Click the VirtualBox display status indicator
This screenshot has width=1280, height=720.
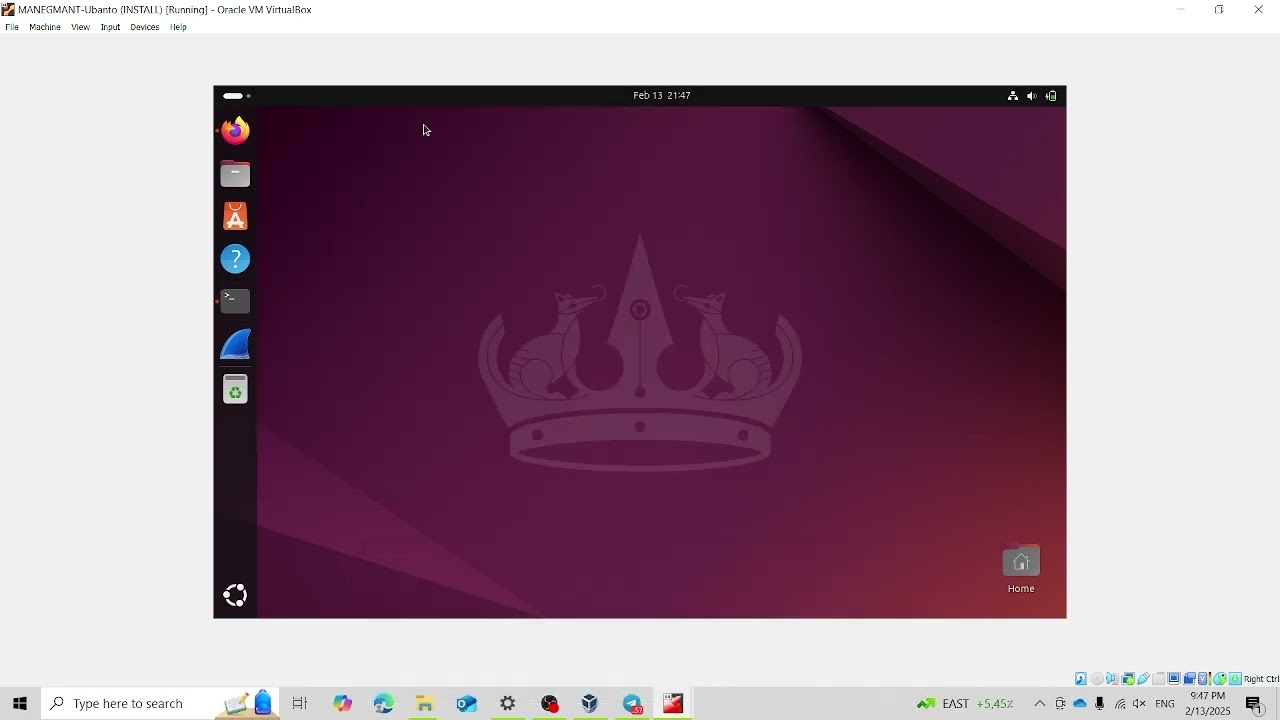click(1174, 679)
